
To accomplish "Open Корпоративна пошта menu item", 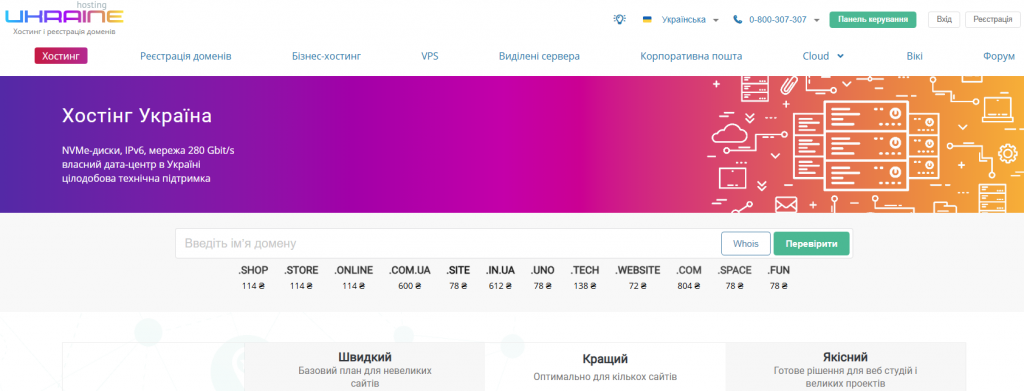I will pyautogui.click(x=691, y=56).
